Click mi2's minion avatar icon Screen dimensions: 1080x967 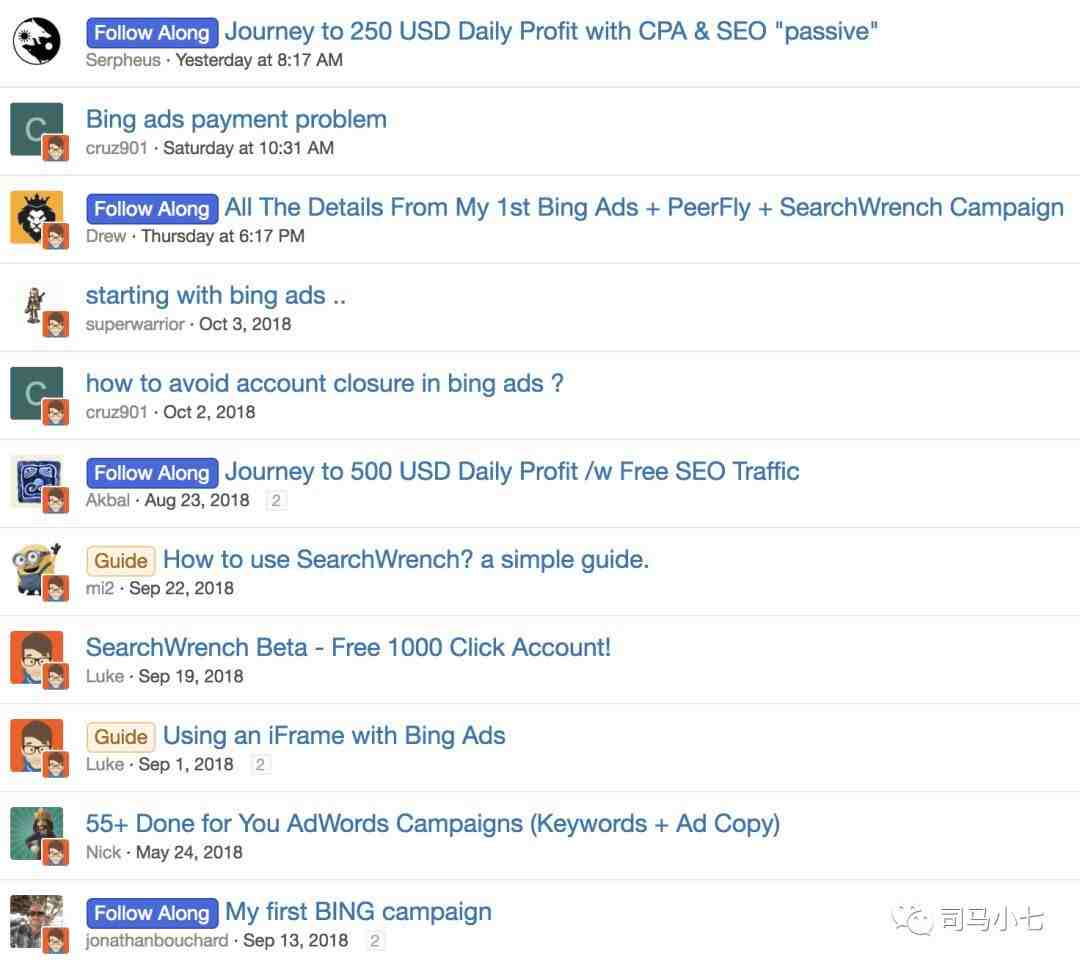pyautogui.click(x=34, y=567)
